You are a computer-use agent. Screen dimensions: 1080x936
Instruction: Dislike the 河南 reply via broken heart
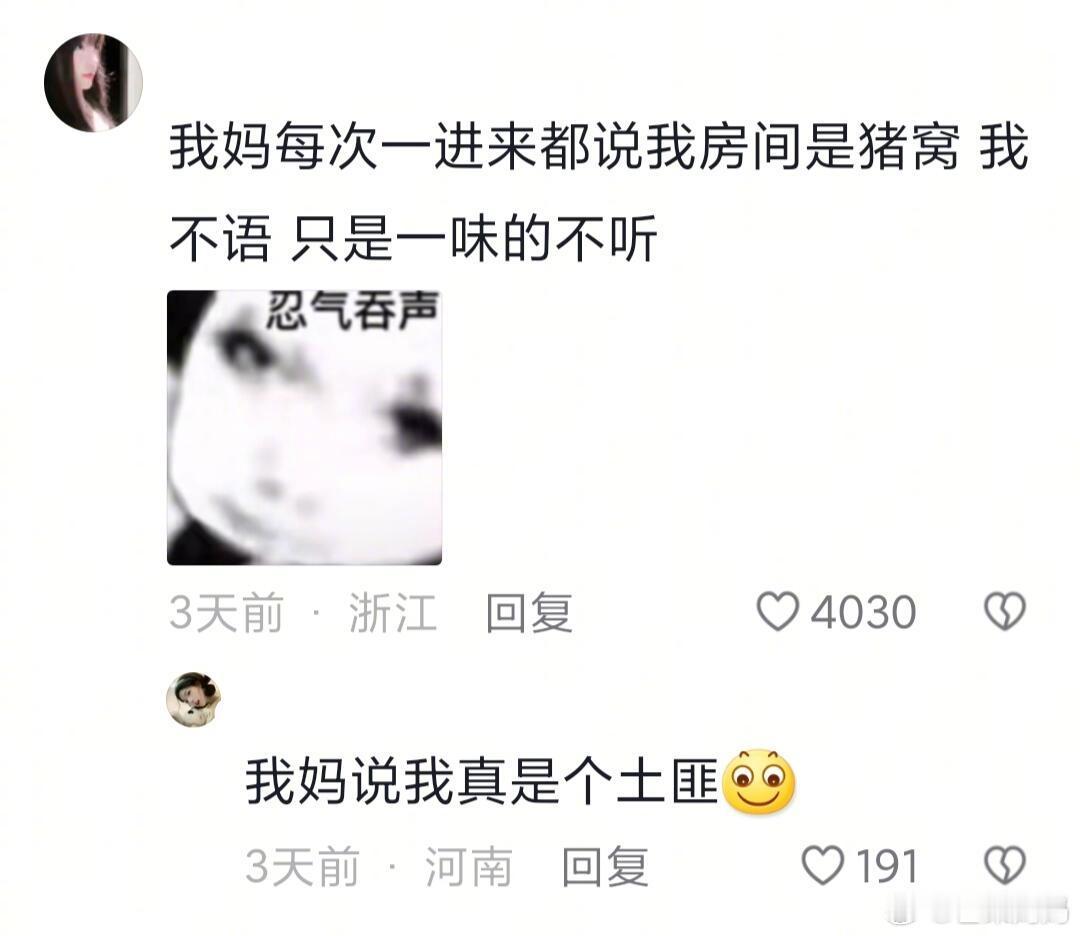1005,865
